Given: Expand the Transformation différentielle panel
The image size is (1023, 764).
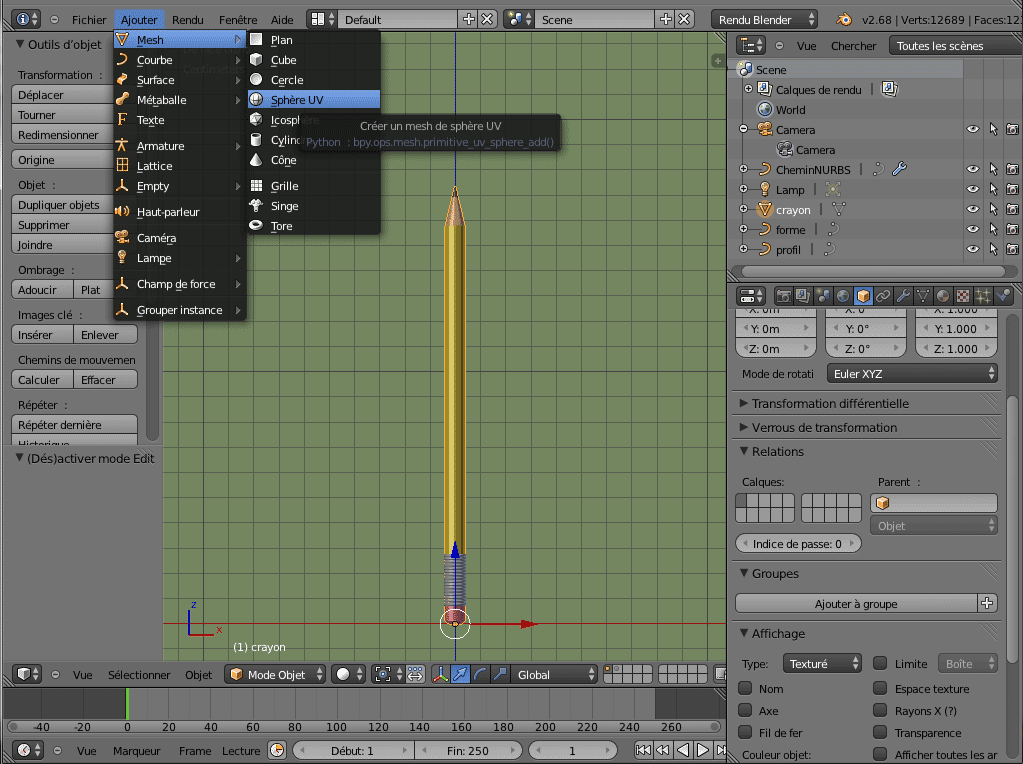Looking at the screenshot, I should click(x=830, y=403).
